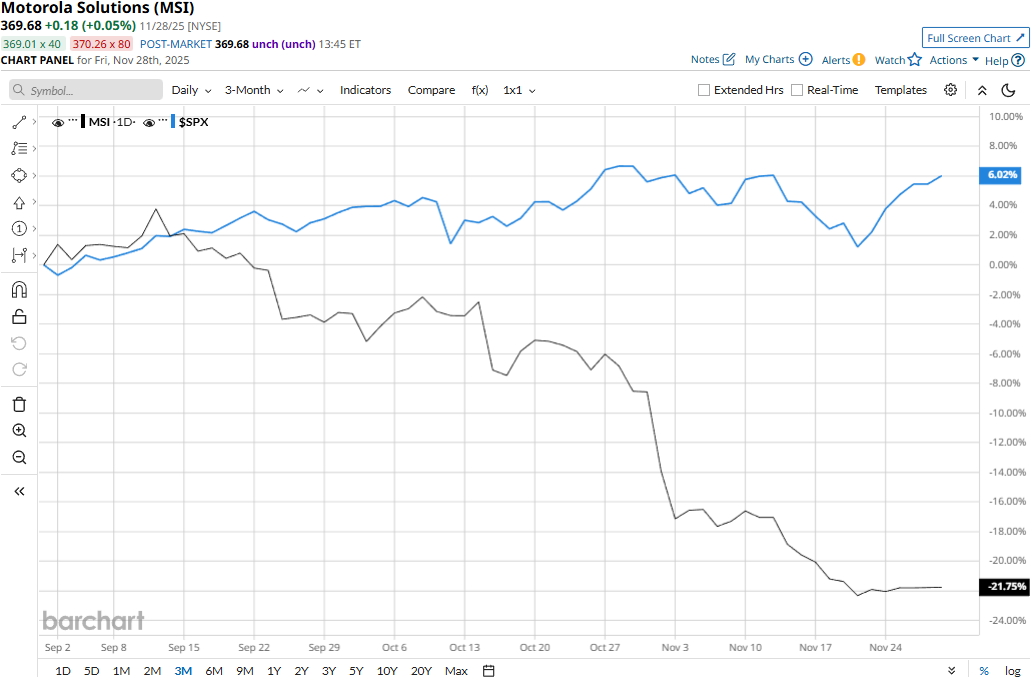Click the Symbol search field
Image resolution: width=1031 pixels, height=677 pixels.
coord(85,90)
